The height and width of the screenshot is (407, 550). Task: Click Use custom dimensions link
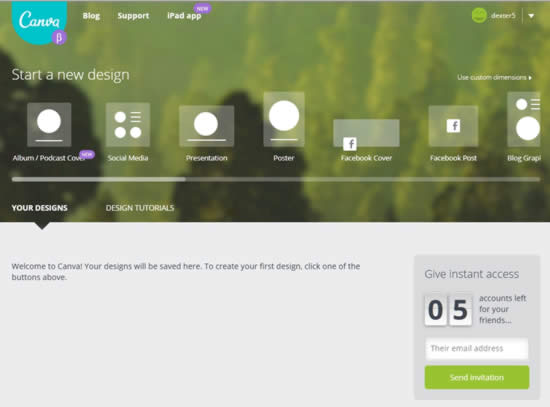point(494,77)
